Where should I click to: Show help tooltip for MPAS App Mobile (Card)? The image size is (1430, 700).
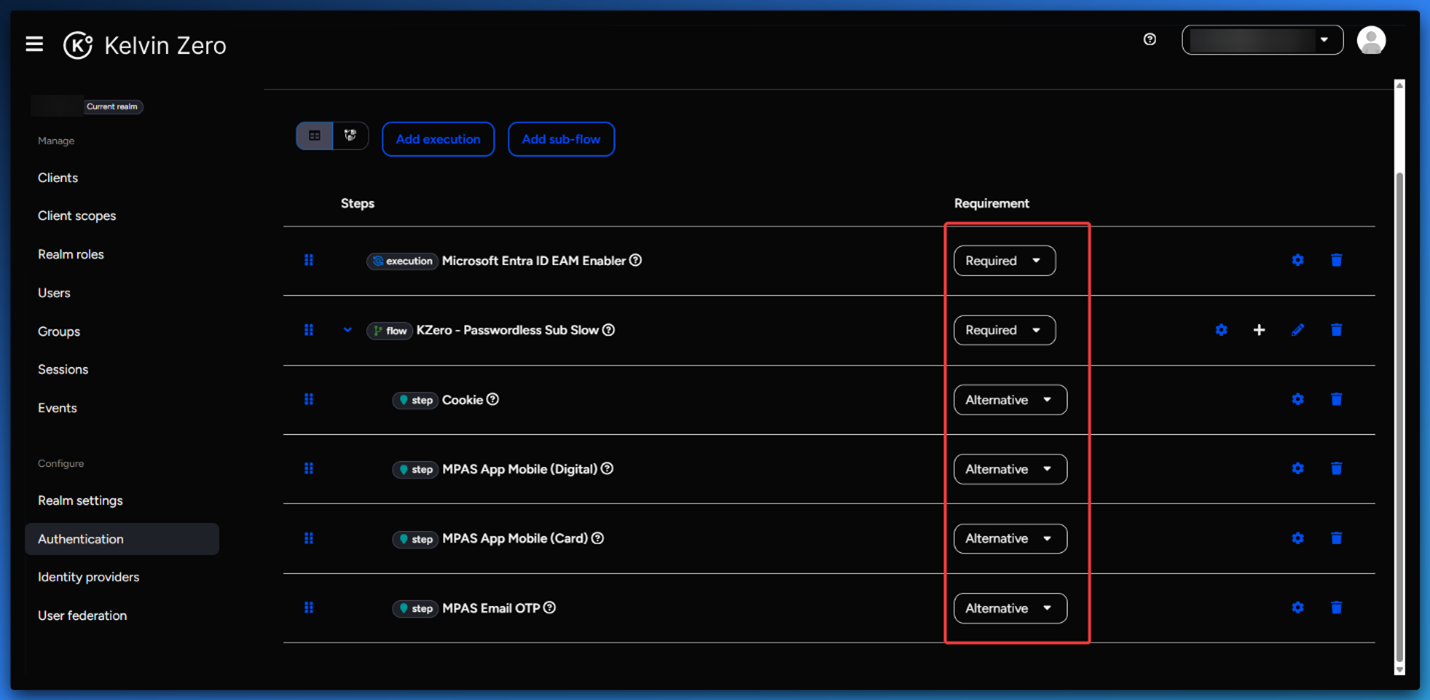(598, 538)
